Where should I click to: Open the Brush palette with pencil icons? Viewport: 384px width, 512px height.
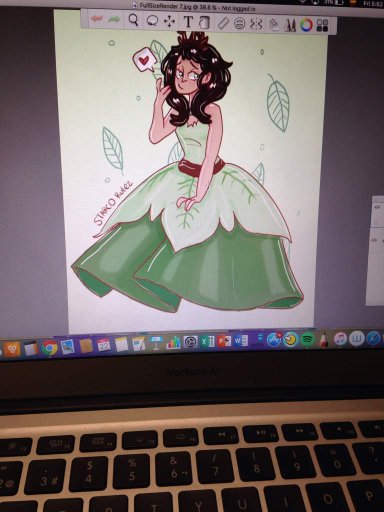(x=290, y=25)
